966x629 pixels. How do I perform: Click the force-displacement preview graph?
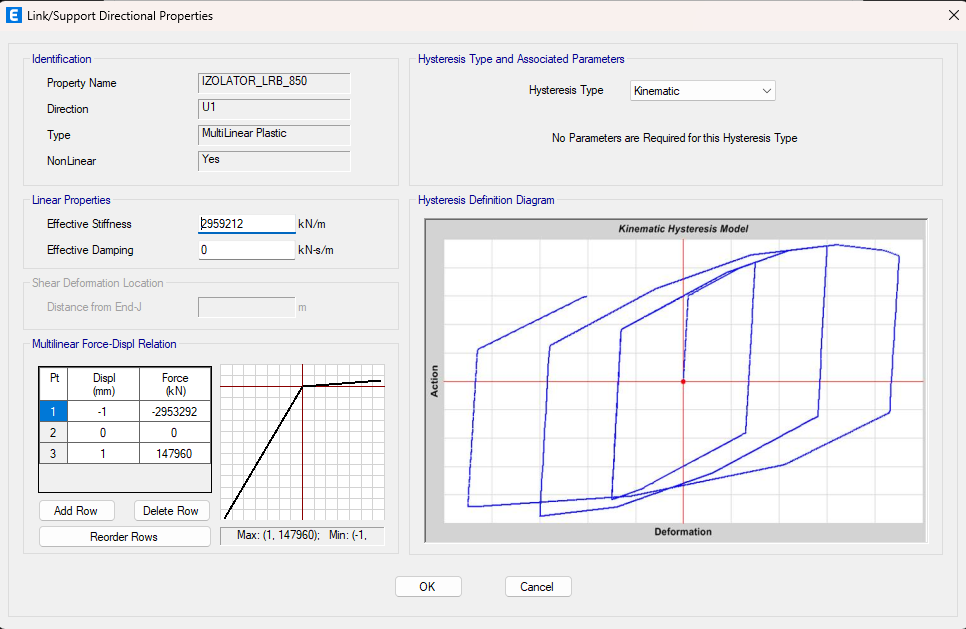pos(302,442)
